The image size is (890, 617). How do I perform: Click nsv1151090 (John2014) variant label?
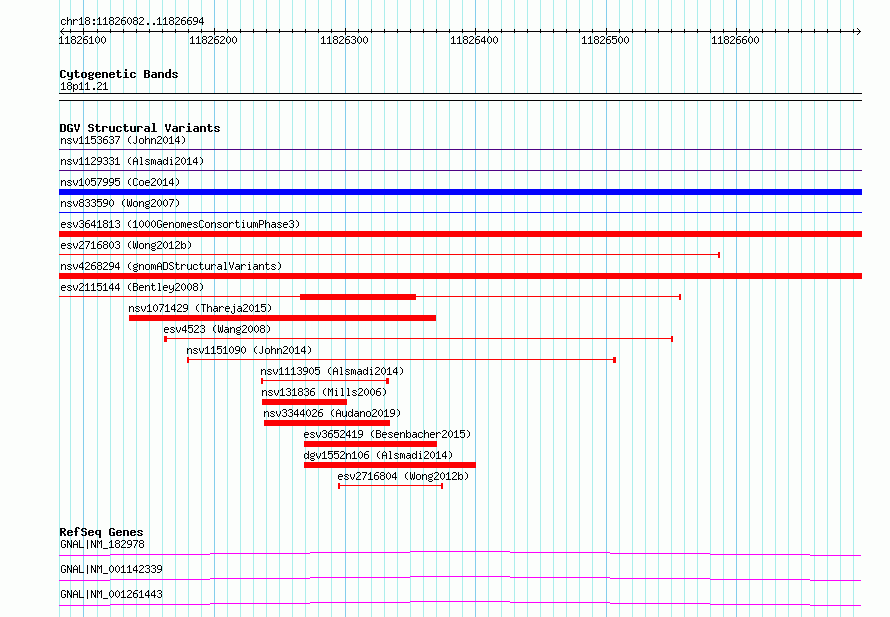(x=249, y=350)
